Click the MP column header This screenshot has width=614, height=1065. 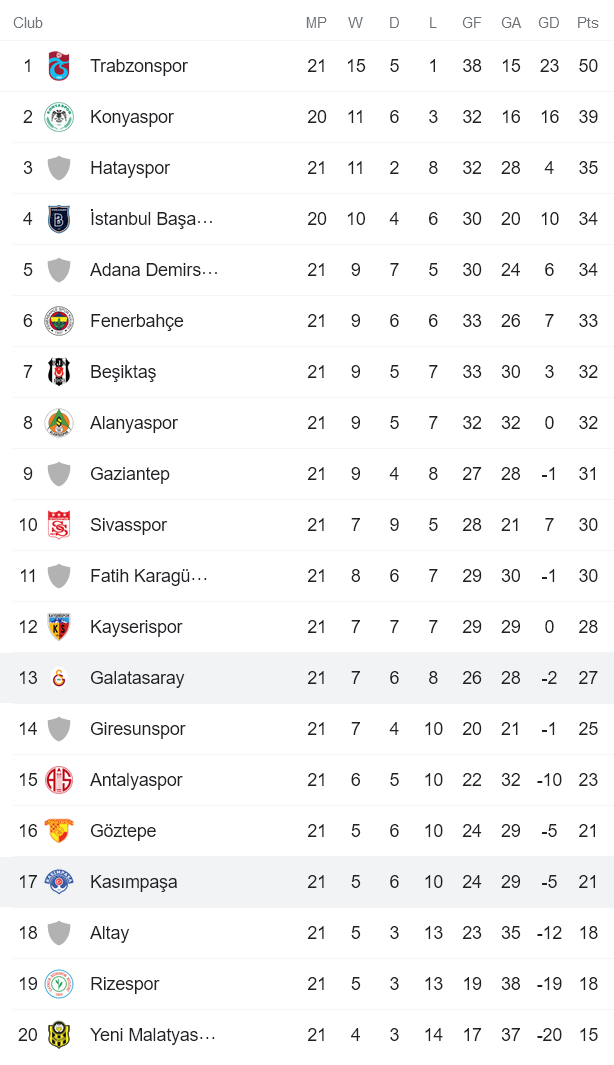pos(317,23)
